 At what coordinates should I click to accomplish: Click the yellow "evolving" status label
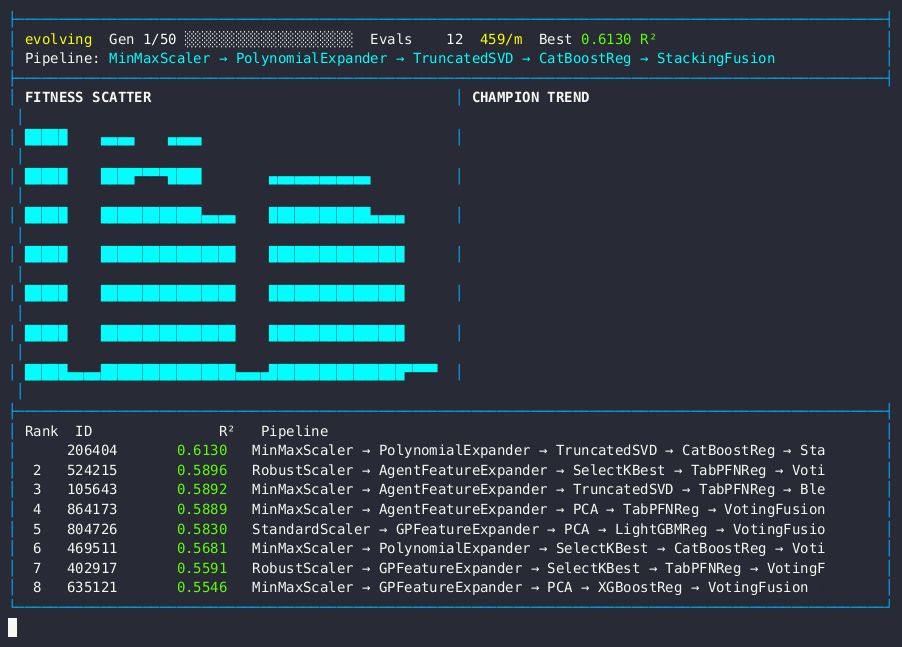(58, 39)
